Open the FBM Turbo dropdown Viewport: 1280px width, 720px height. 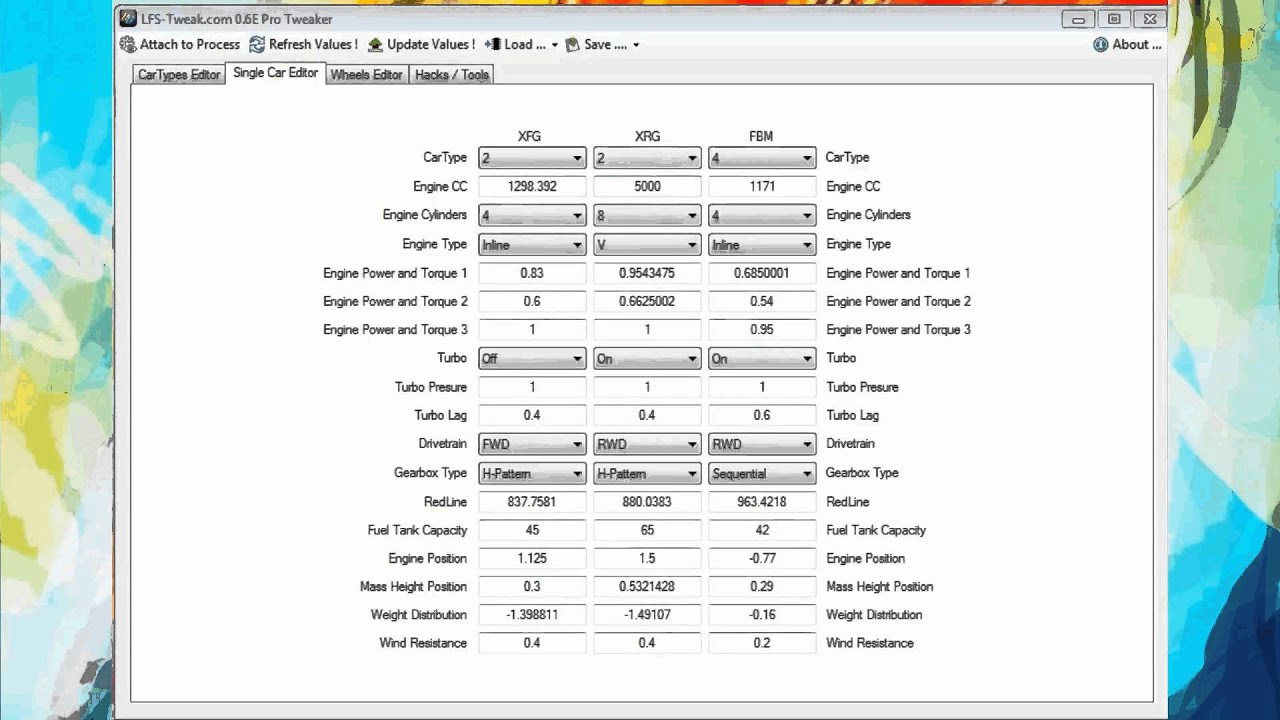pyautogui.click(x=762, y=358)
